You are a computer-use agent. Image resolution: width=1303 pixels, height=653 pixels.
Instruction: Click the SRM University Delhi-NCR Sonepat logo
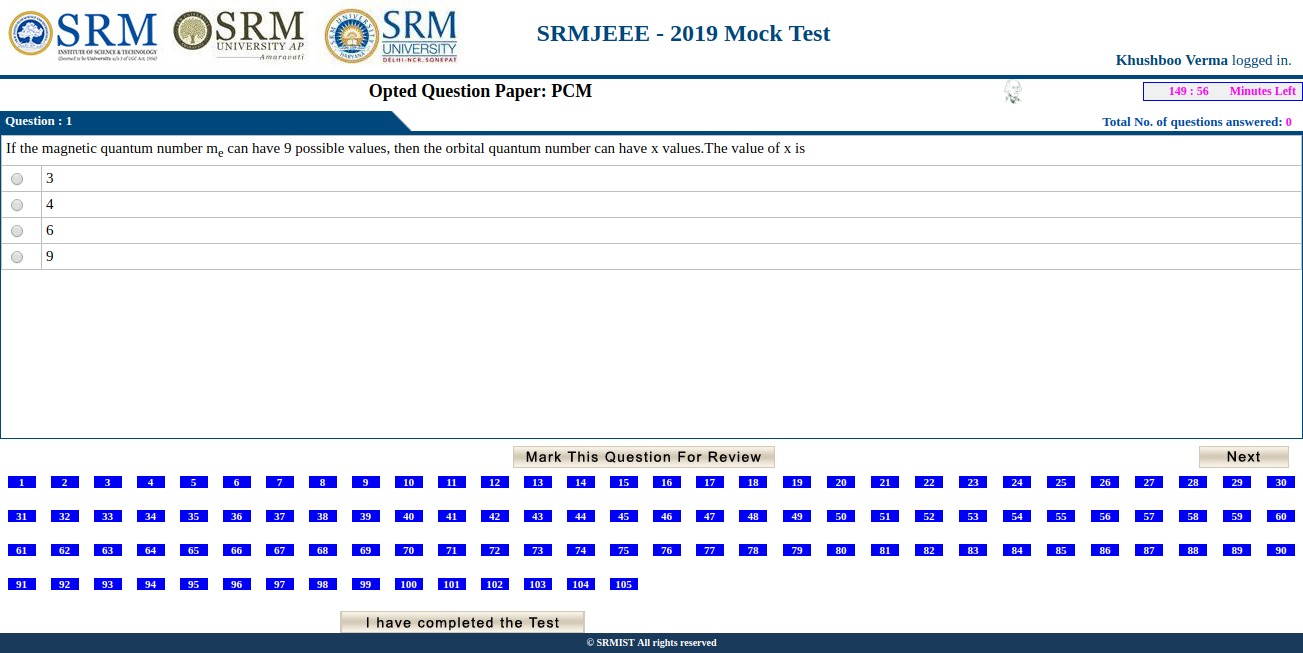(x=390, y=35)
